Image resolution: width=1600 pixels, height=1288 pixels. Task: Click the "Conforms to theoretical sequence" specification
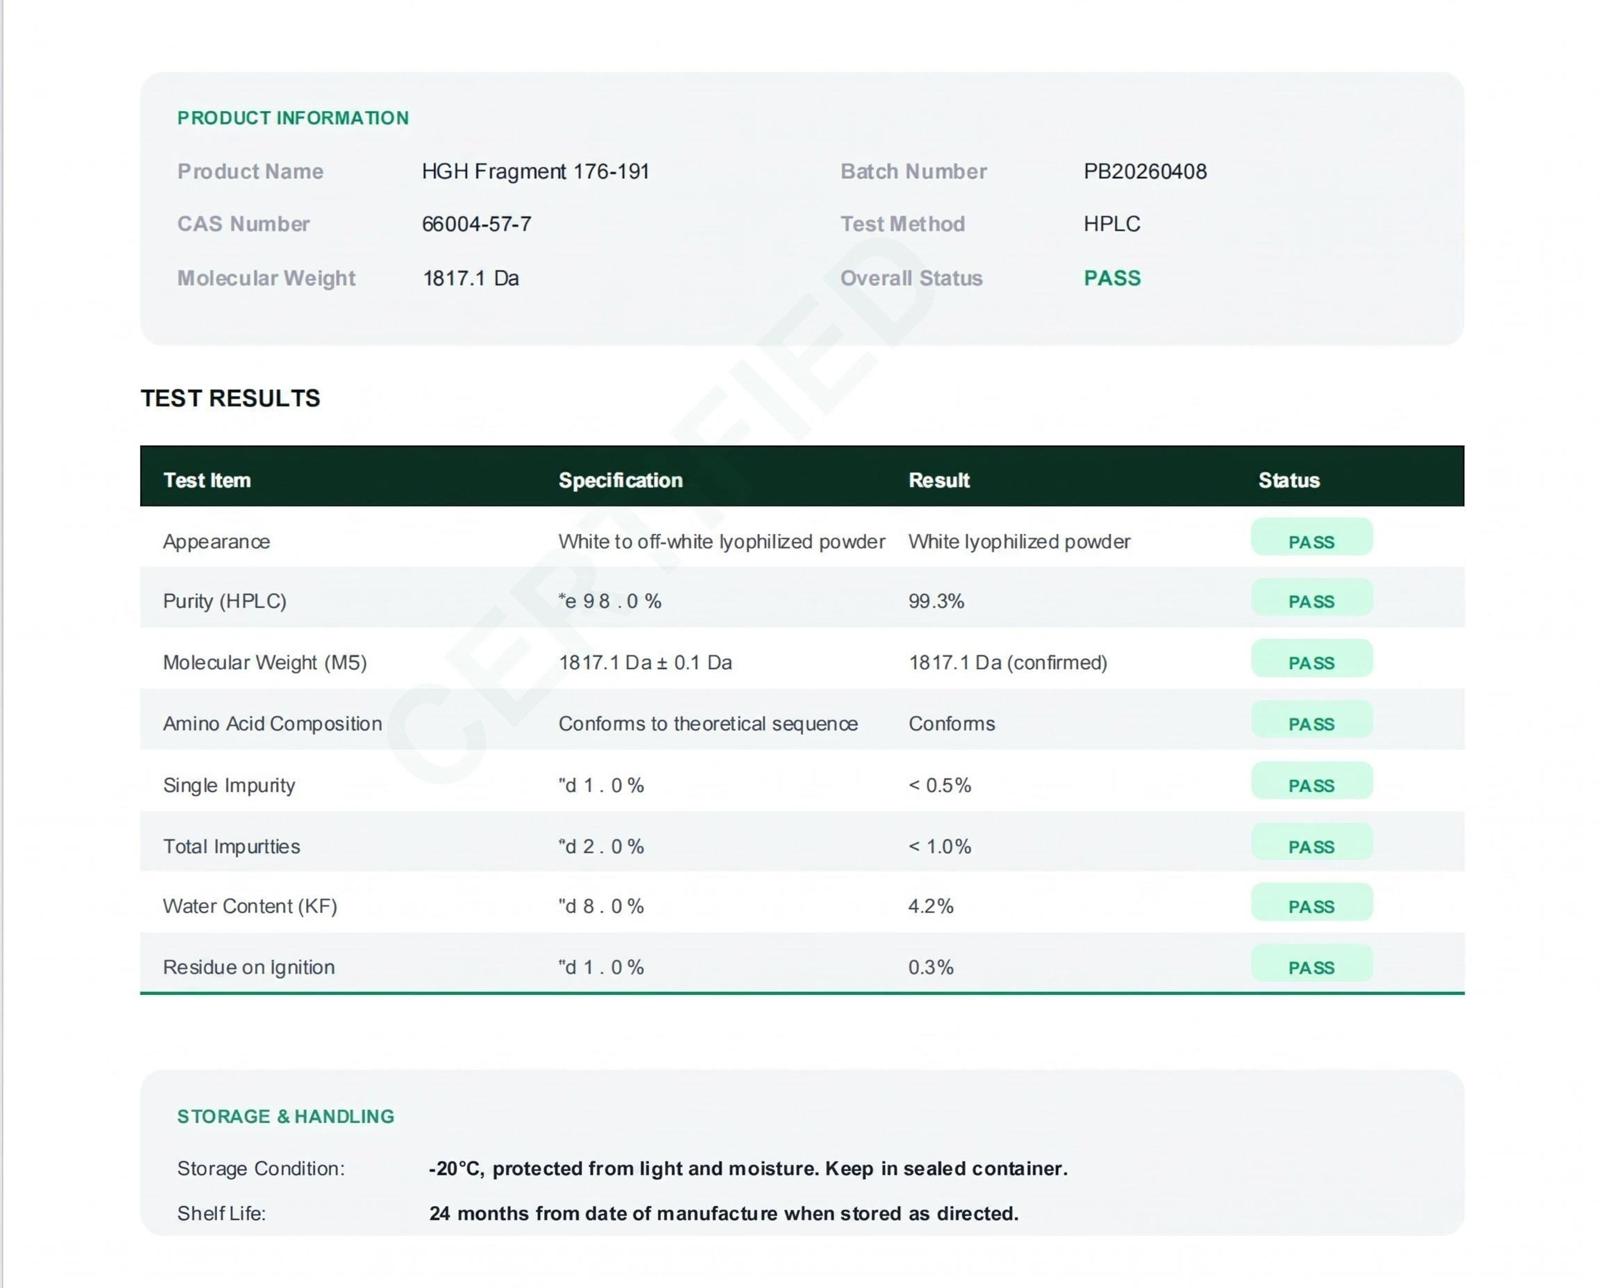coord(708,723)
